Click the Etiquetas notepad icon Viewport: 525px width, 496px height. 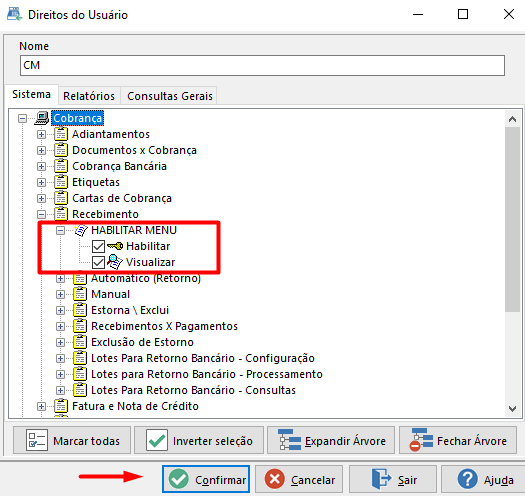click(x=61, y=182)
